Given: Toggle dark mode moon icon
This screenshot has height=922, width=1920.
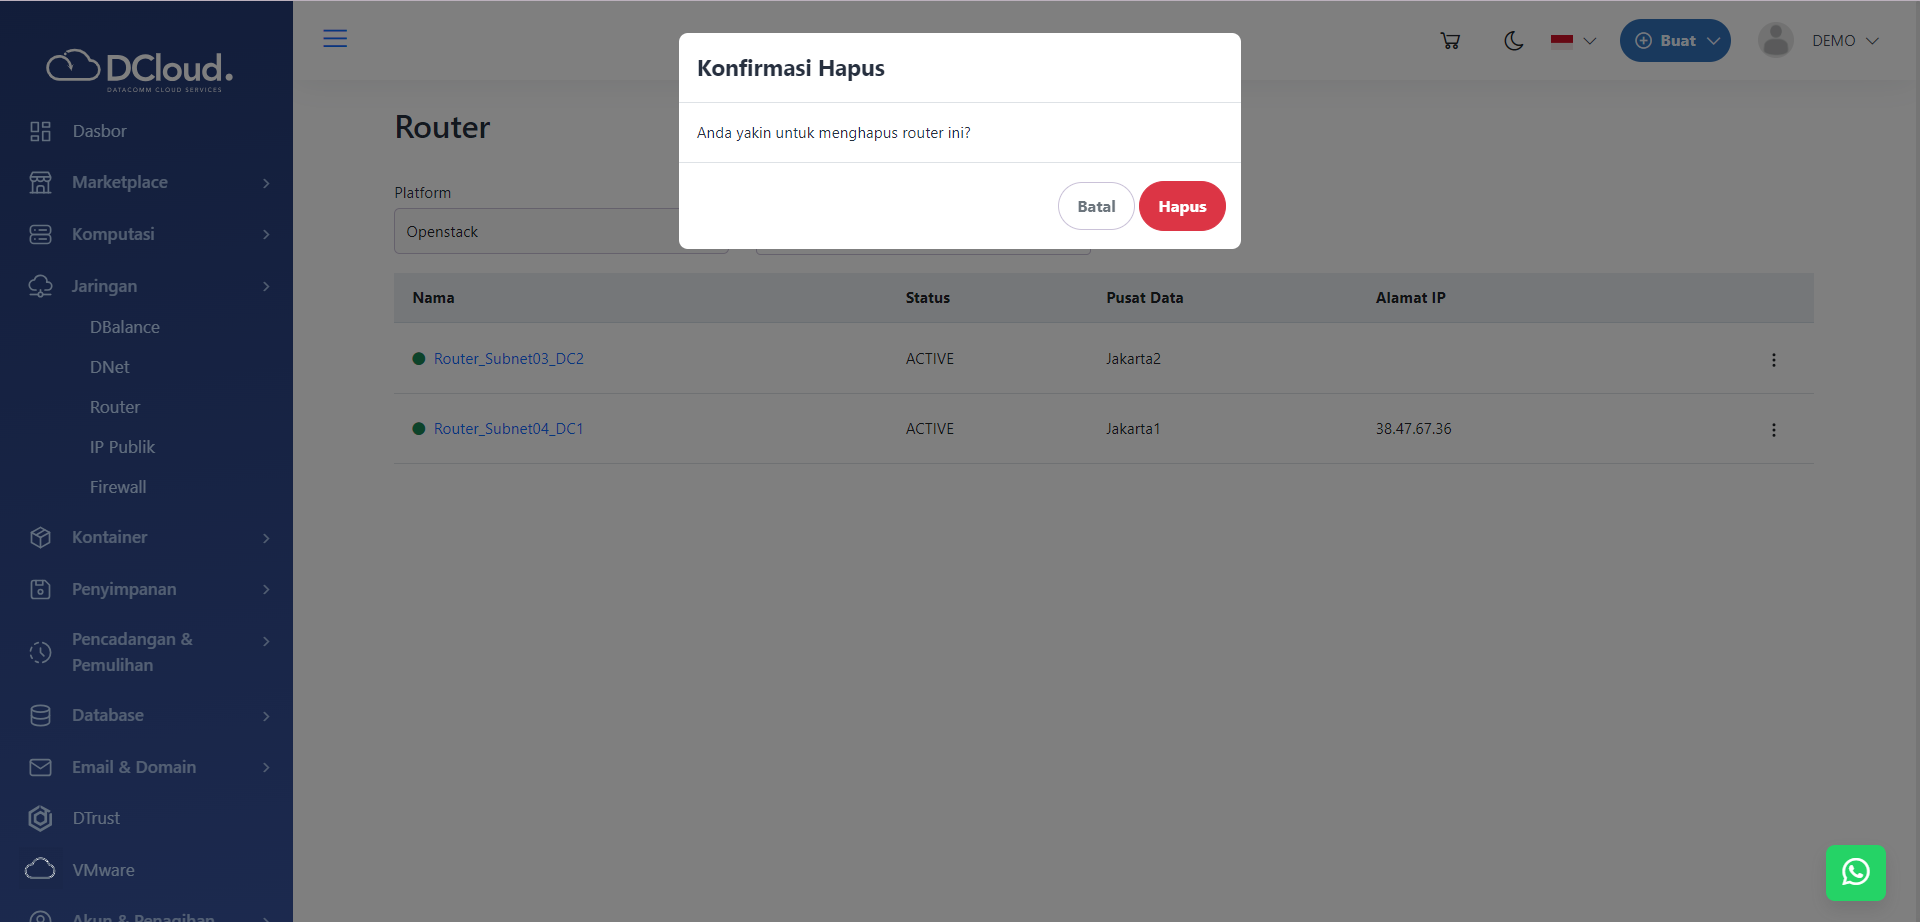Looking at the screenshot, I should [1513, 41].
